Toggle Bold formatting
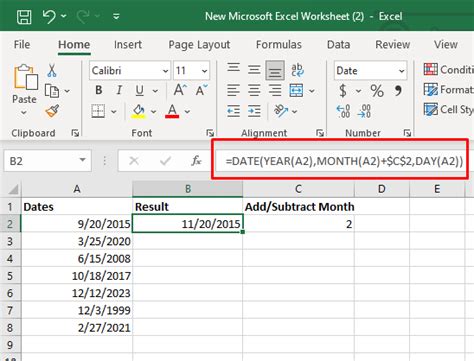The height and width of the screenshot is (361, 474). point(99,90)
